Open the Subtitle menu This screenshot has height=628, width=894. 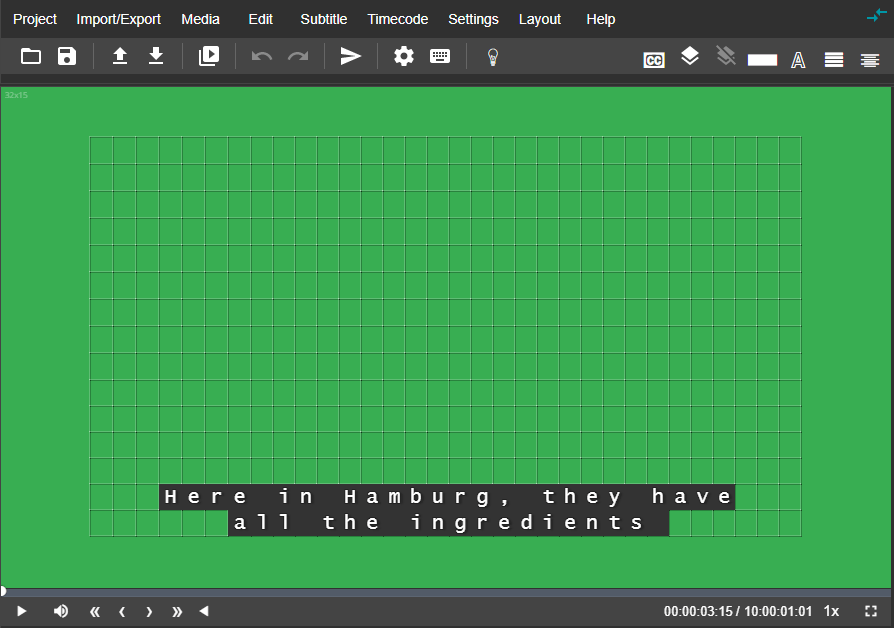pos(324,19)
